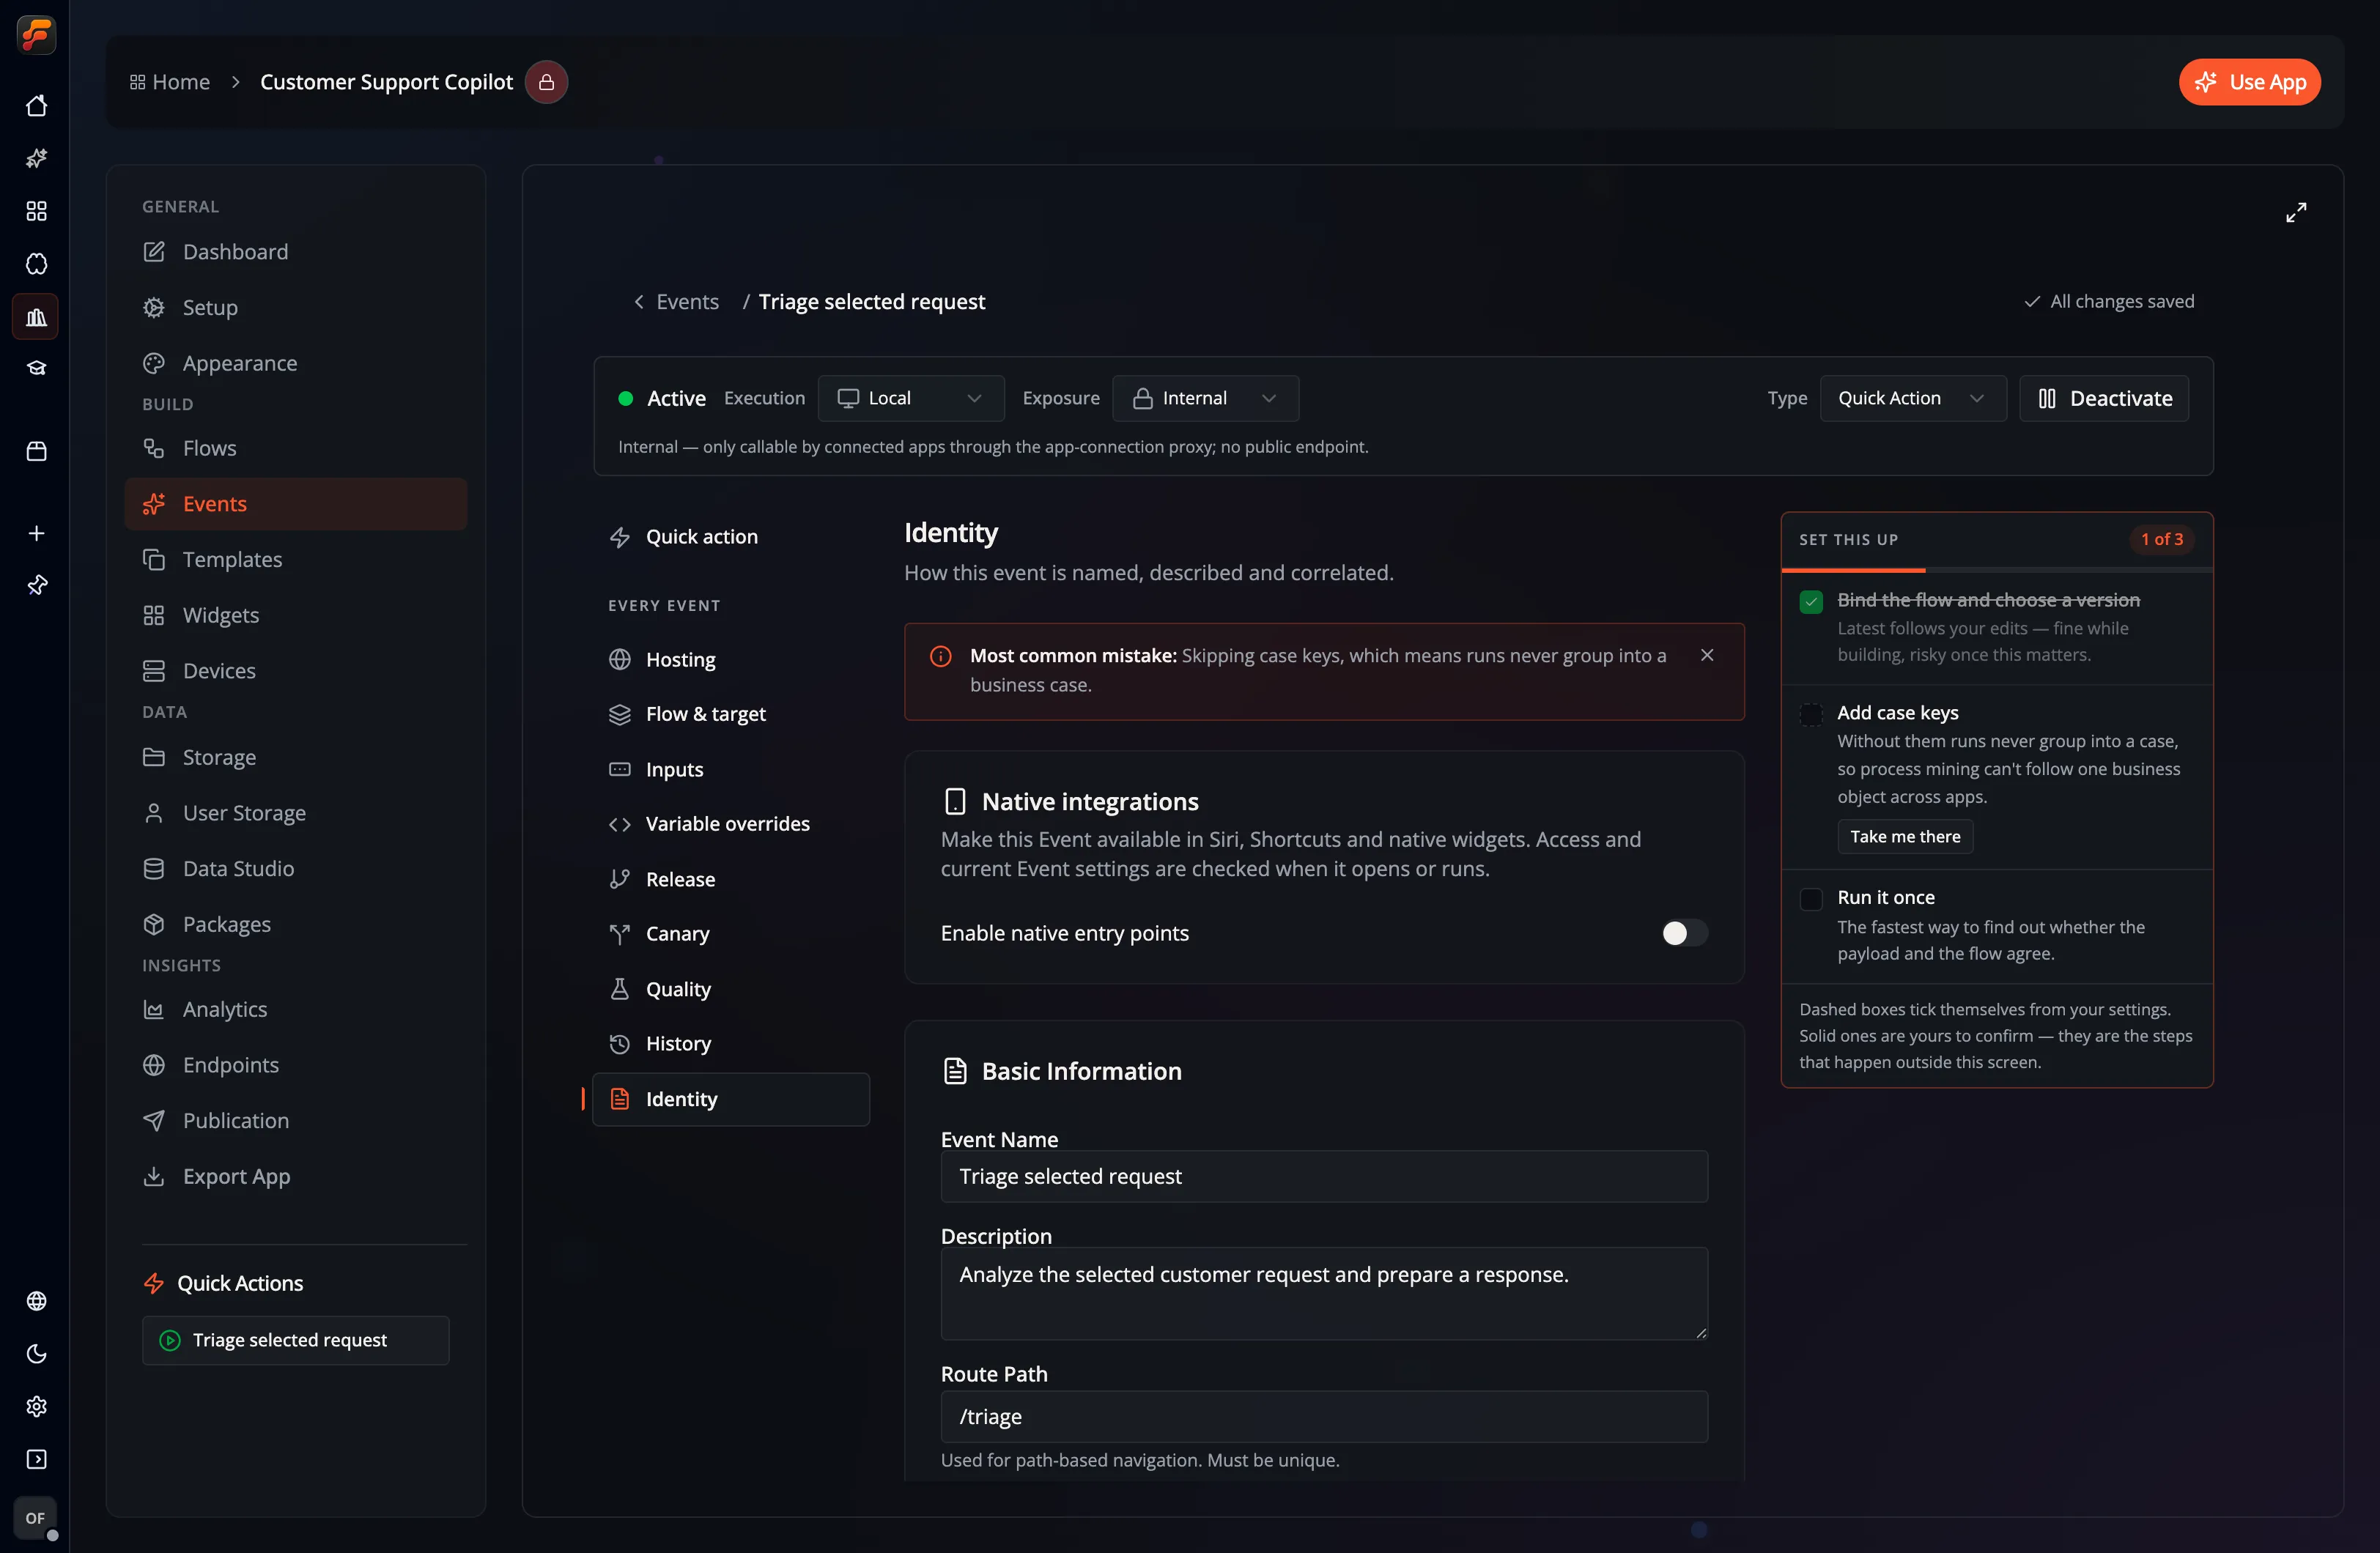
Task: Click the Route Path input field
Action: [1323, 1417]
